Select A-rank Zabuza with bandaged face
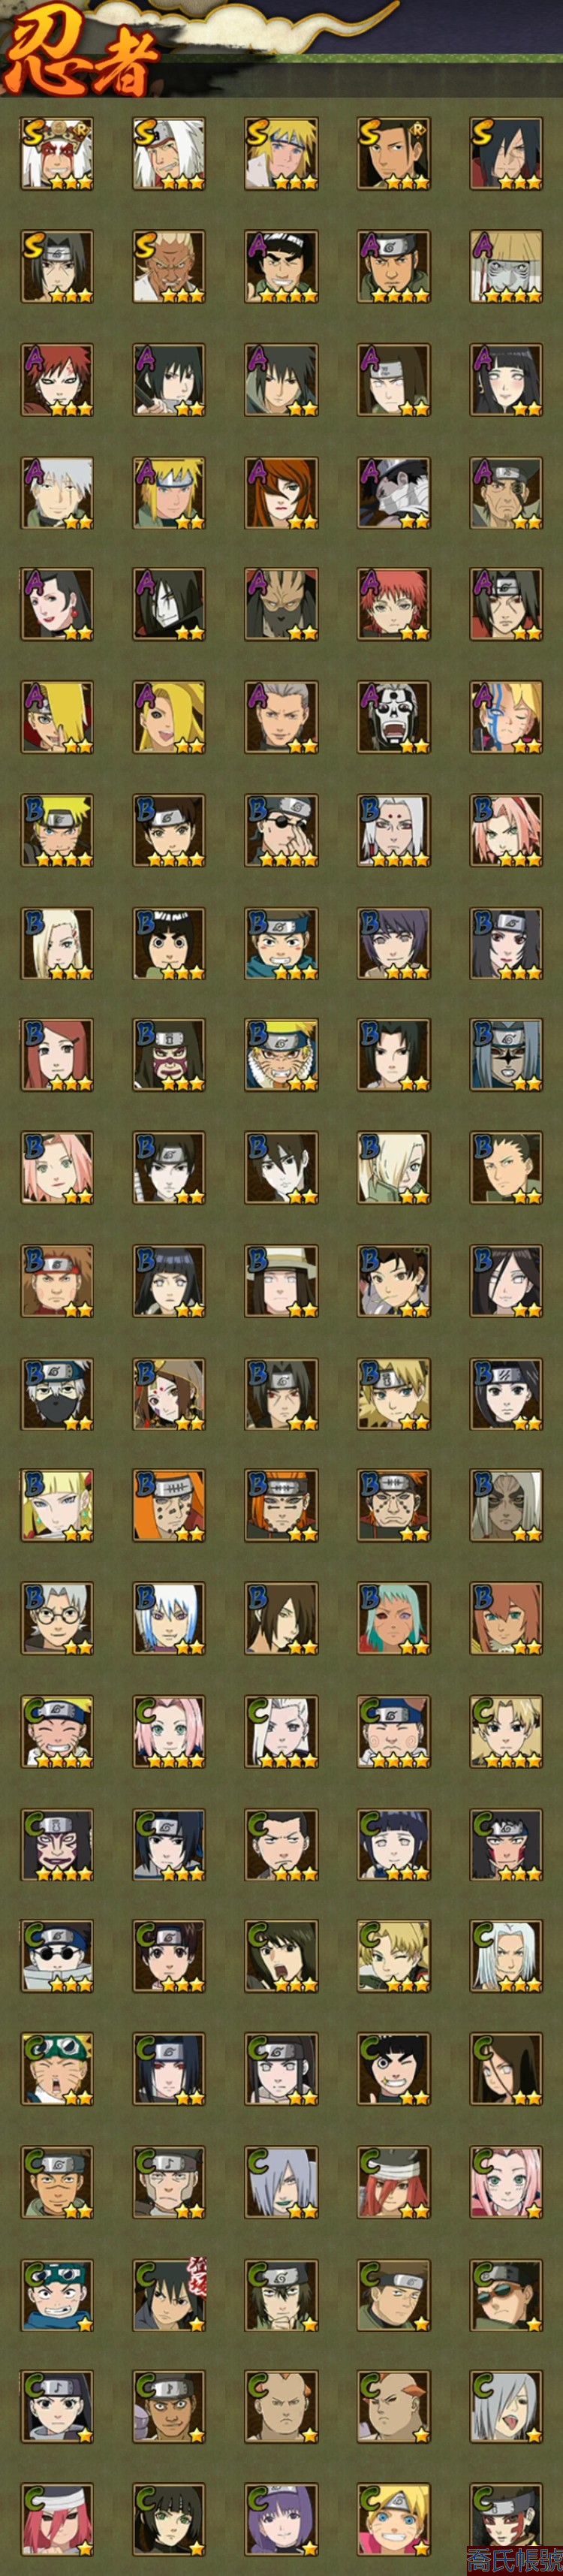The width and height of the screenshot is (563, 2576). [x=394, y=492]
